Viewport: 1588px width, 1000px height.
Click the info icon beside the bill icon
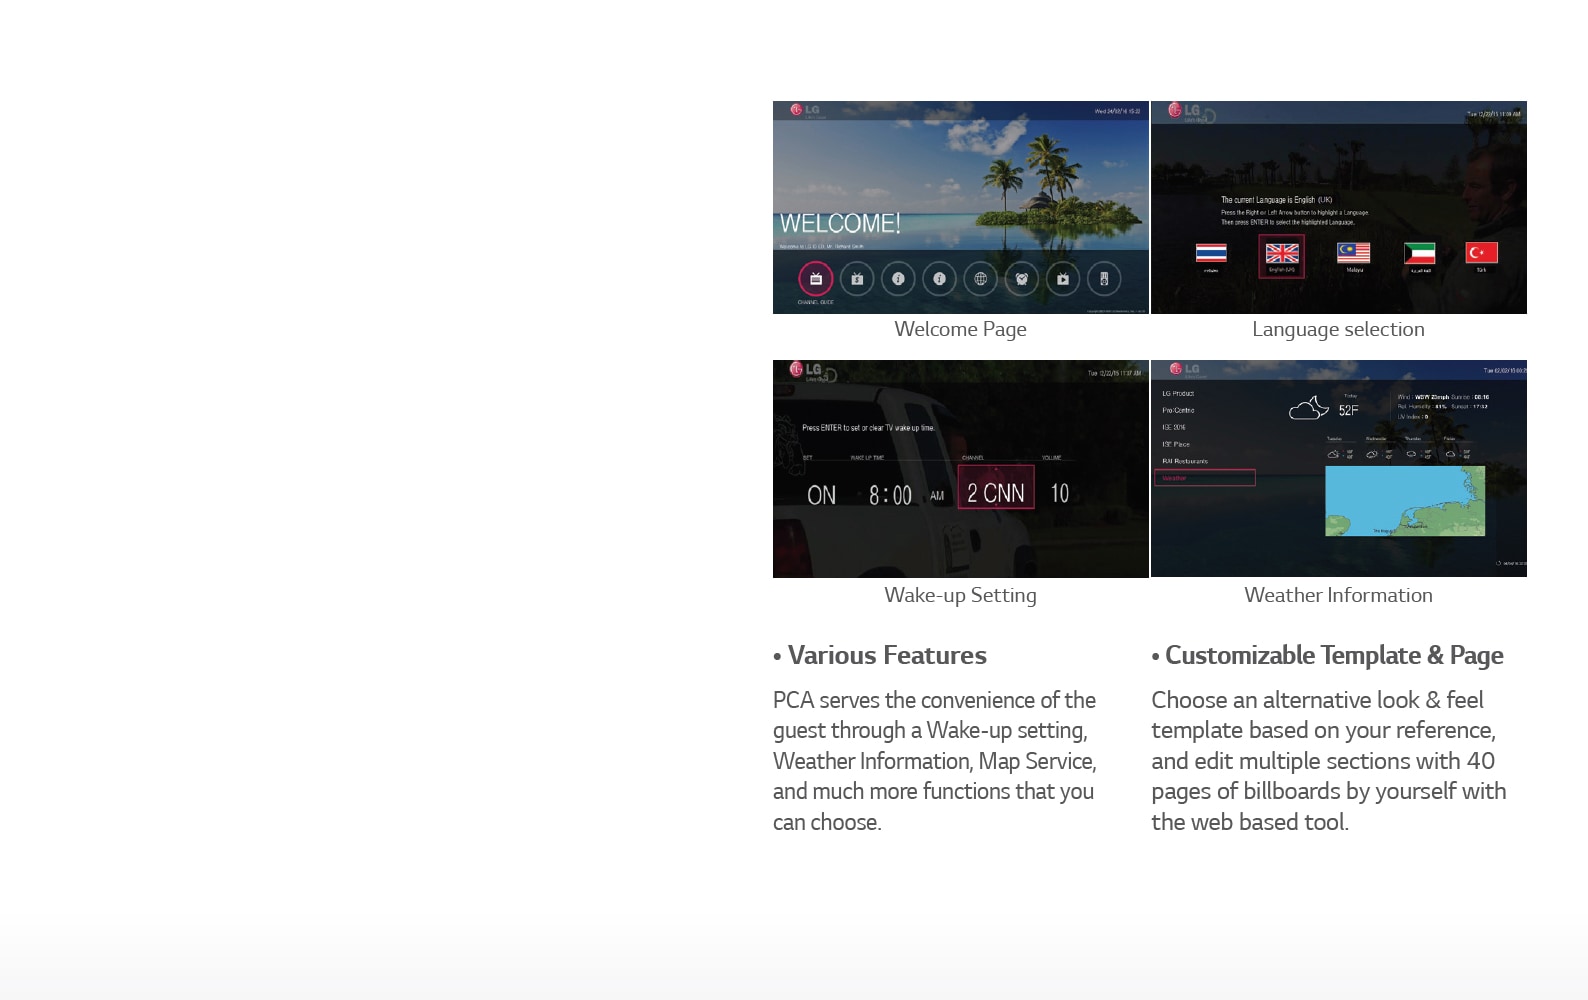coord(898,279)
